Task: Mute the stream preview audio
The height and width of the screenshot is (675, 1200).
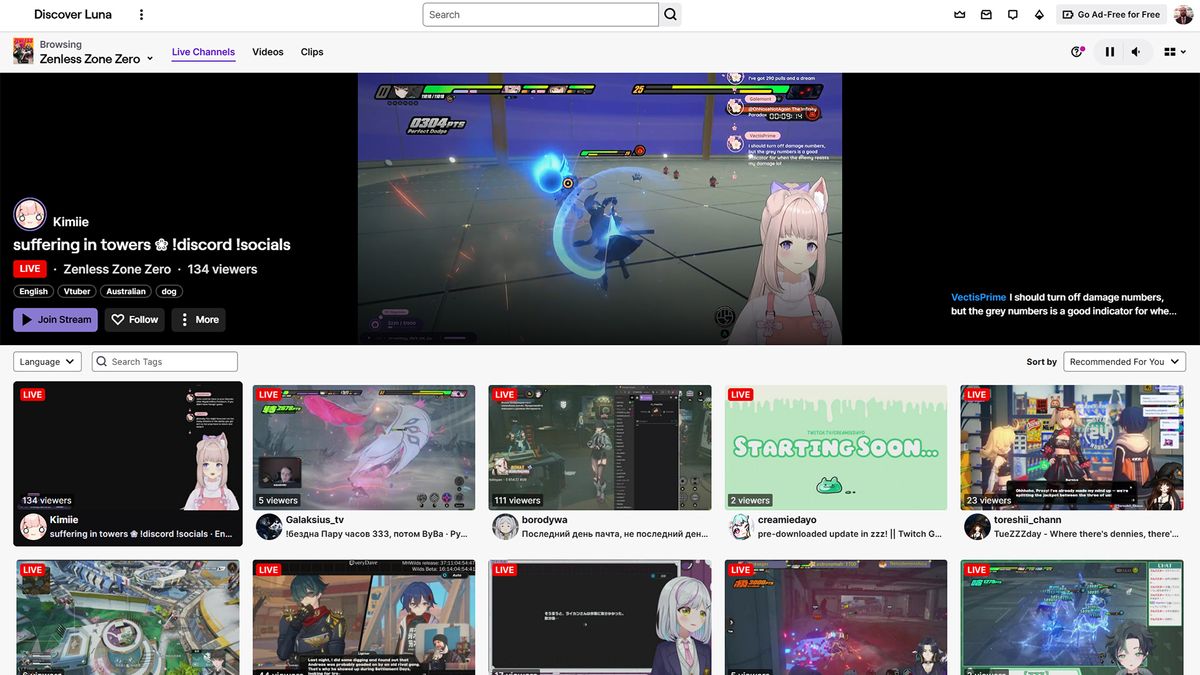Action: [x=1134, y=51]
